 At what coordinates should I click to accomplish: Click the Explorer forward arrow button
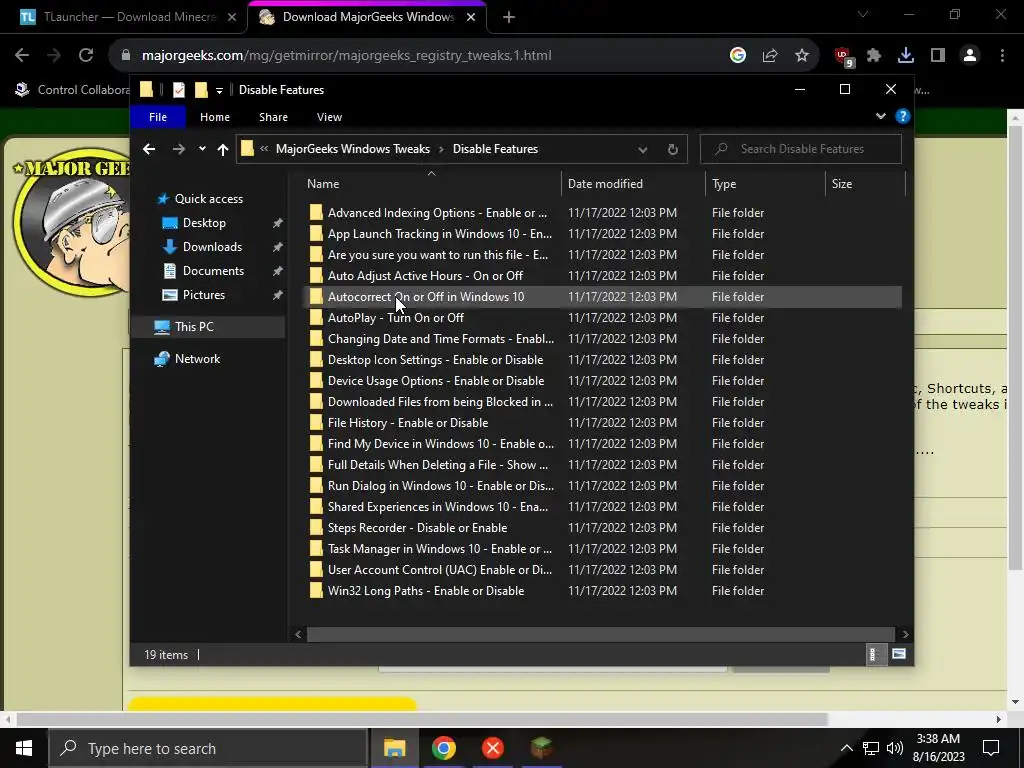pyautogui.click(x=178, y=150)
